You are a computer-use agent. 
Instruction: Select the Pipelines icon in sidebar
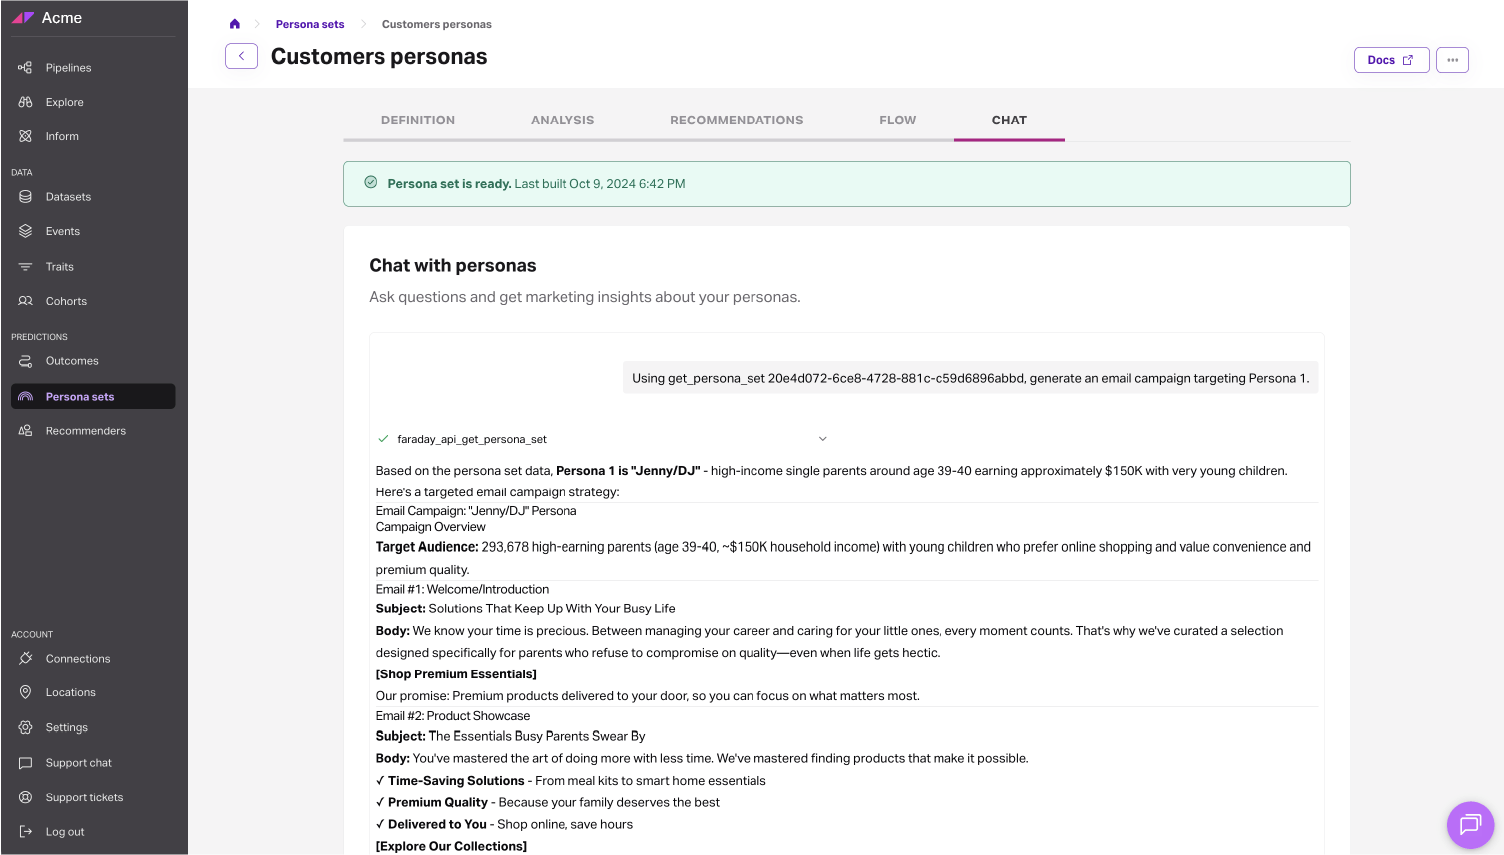(25, 67)
